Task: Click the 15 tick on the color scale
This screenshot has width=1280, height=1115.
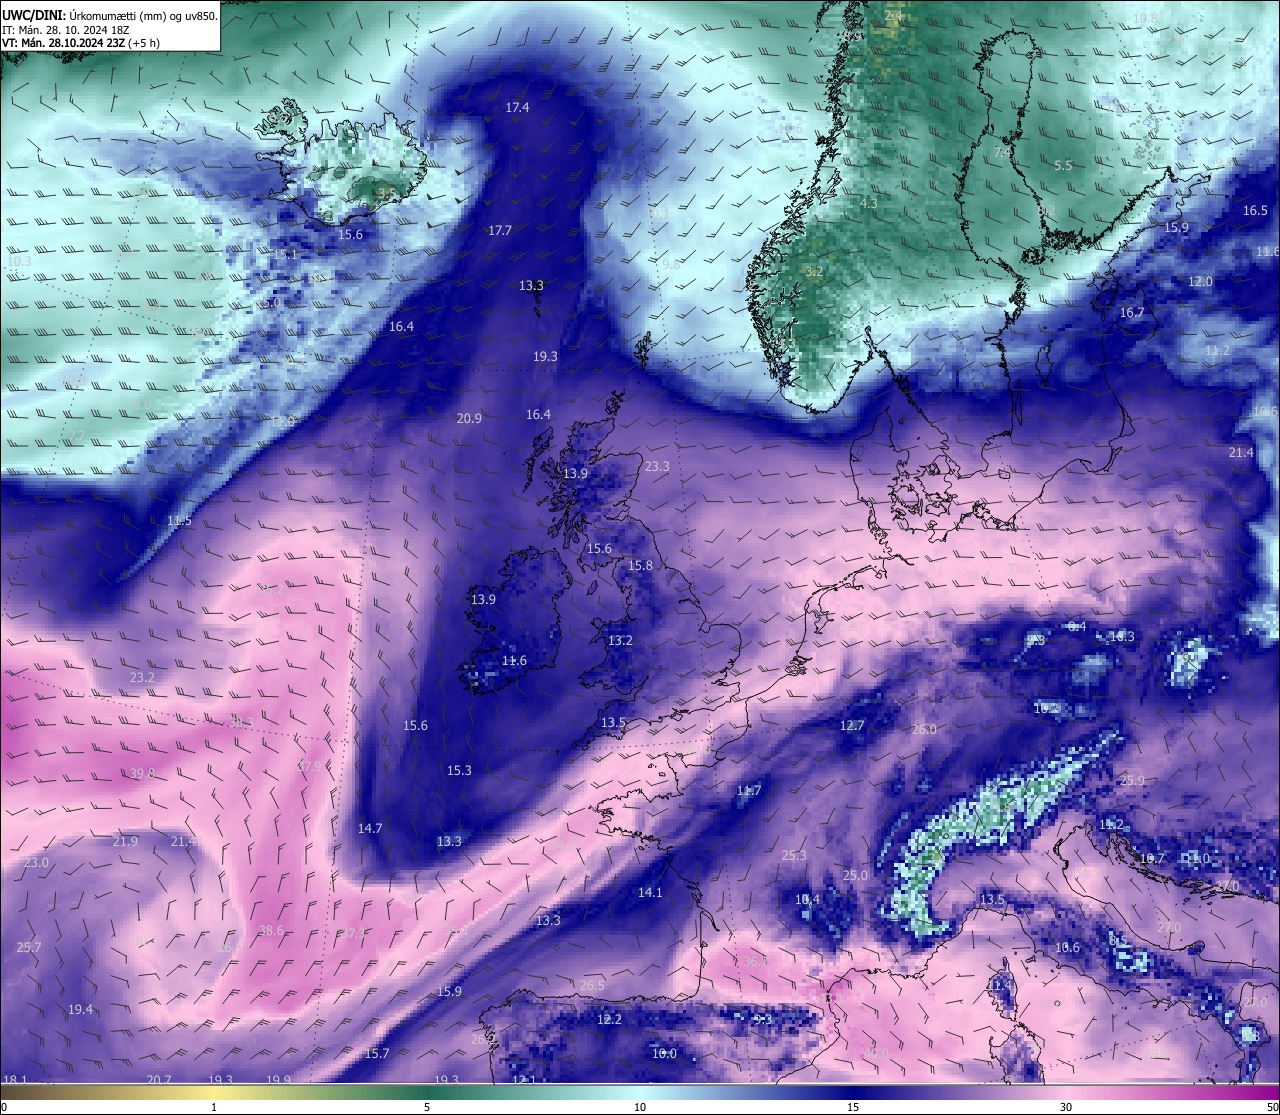Action: tap(853, 1107)
